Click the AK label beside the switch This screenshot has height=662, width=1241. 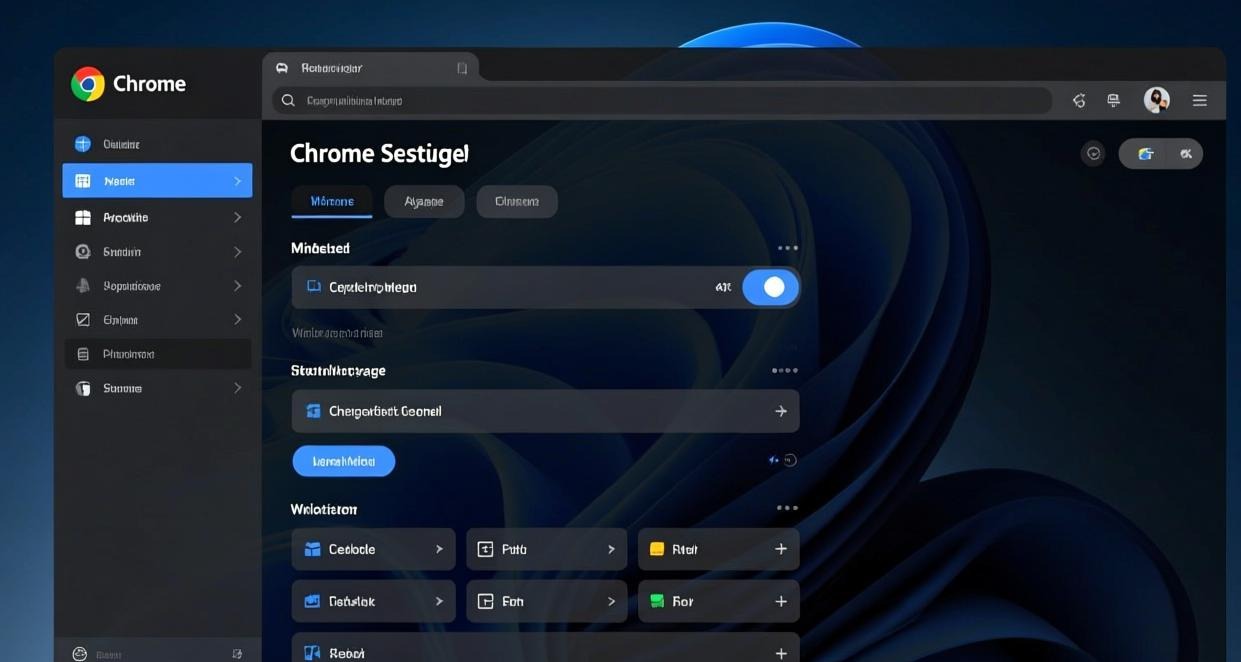coord(723,287)
